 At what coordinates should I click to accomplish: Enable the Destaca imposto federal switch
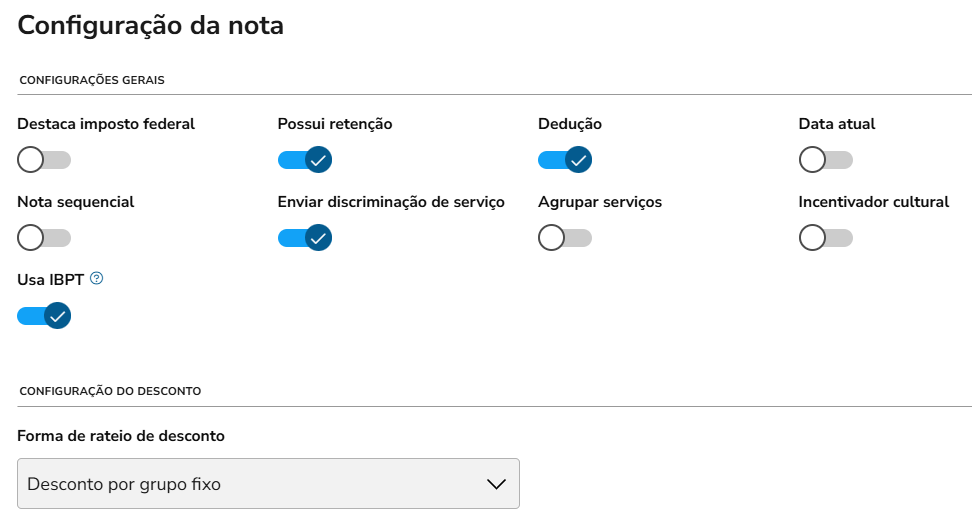[44, 160]
